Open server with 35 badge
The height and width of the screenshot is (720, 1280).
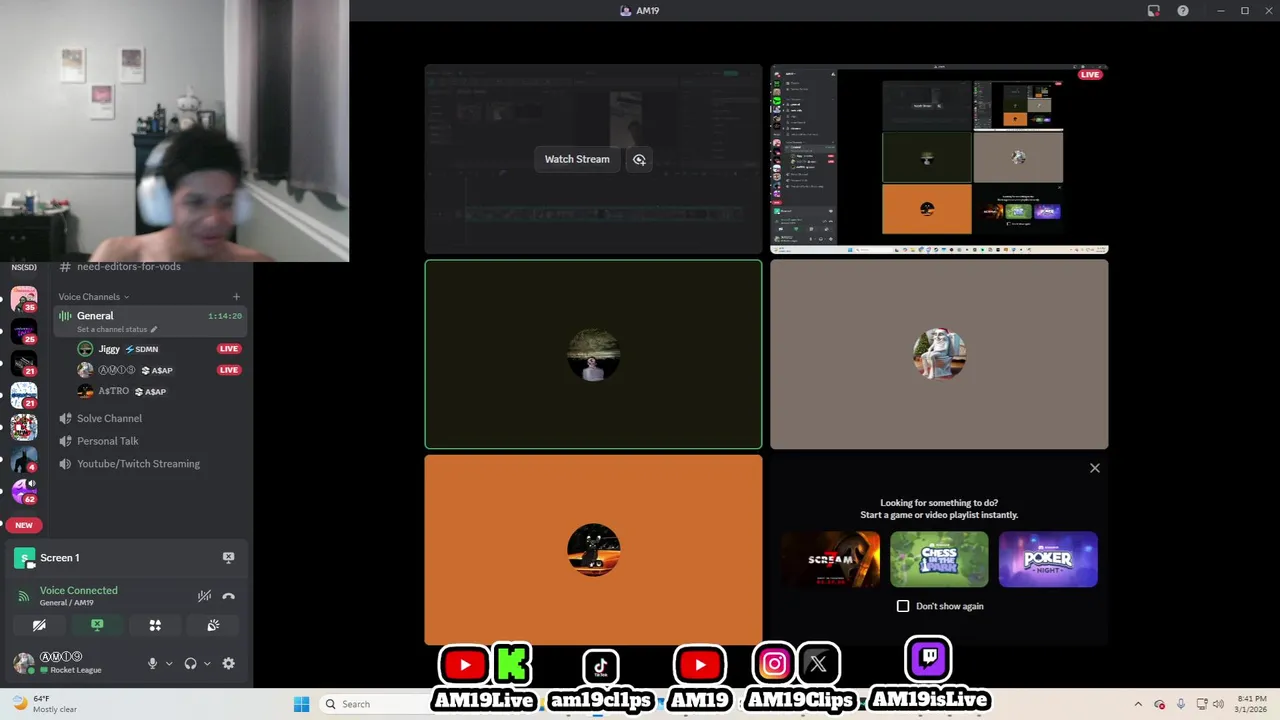(24, 299)
